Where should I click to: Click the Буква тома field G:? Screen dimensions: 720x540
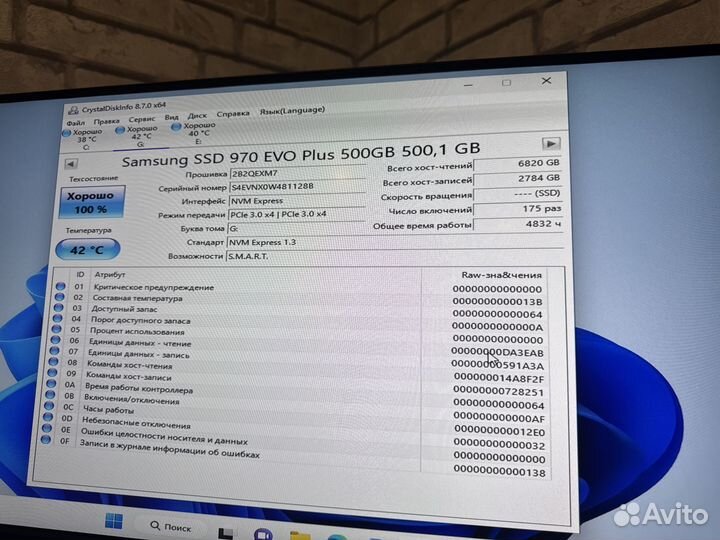click(x=296, y=228)
